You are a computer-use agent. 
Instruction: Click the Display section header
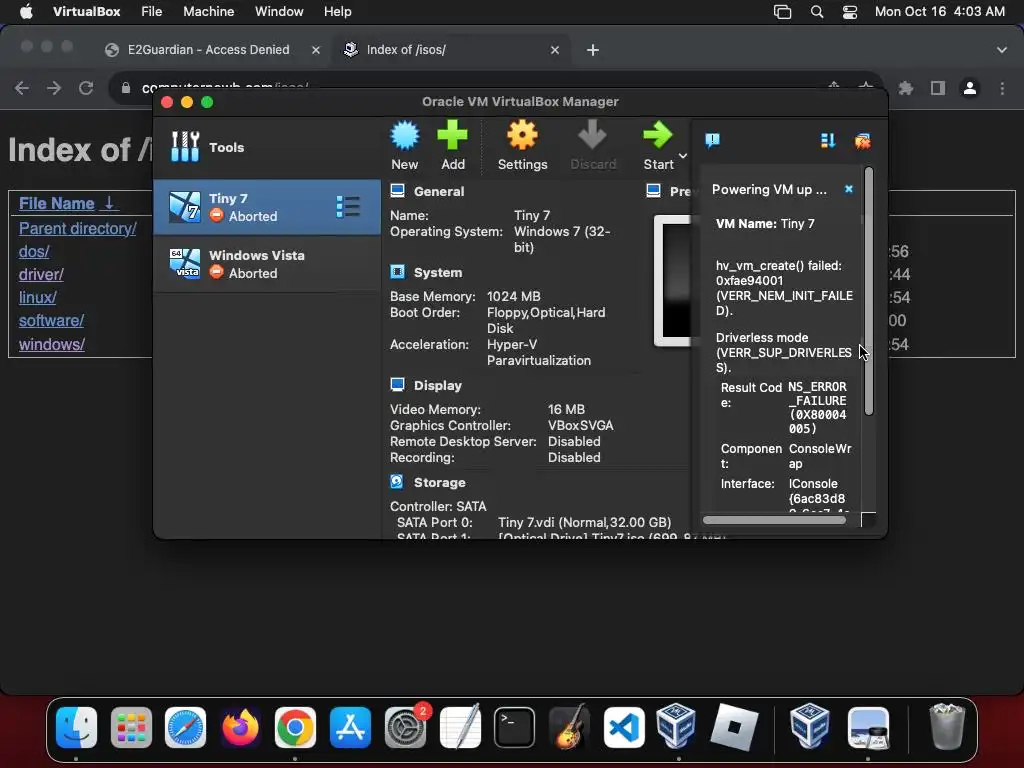(438, 385)
